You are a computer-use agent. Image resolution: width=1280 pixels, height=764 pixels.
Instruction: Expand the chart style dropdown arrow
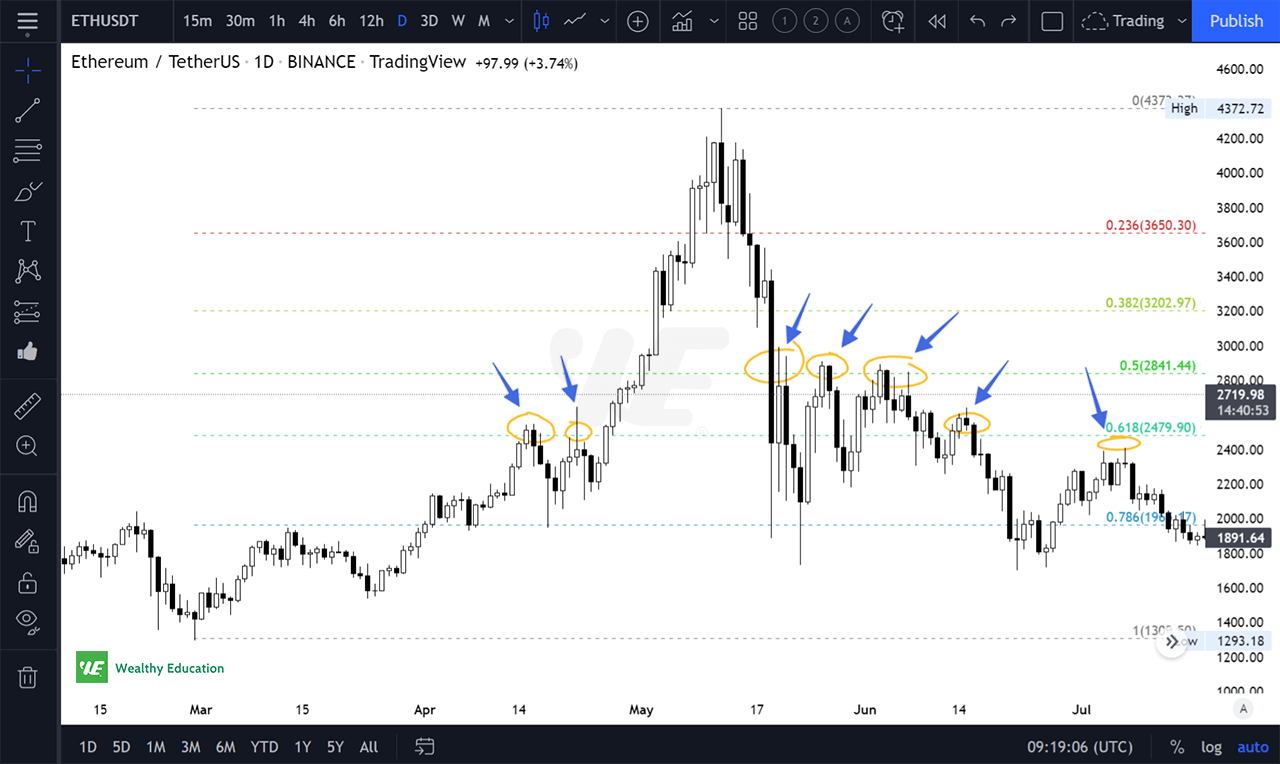[603, 21]
